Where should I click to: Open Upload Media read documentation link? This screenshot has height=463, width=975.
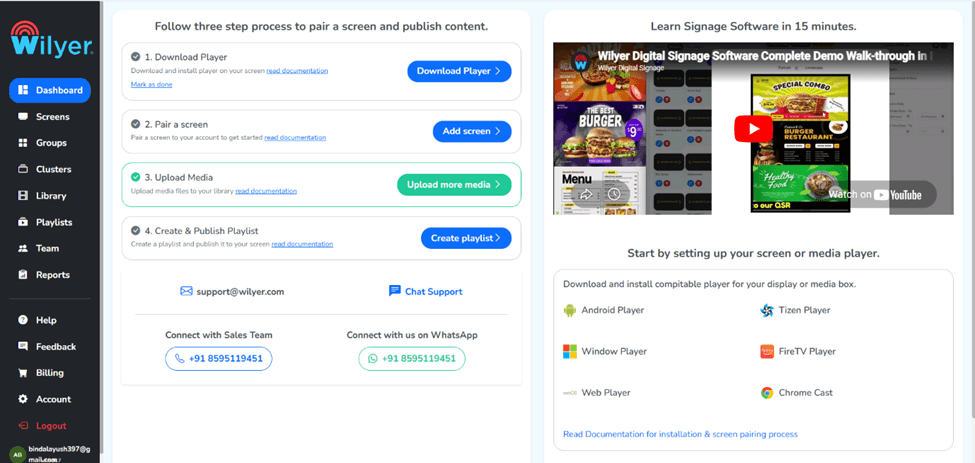[266, 191]
